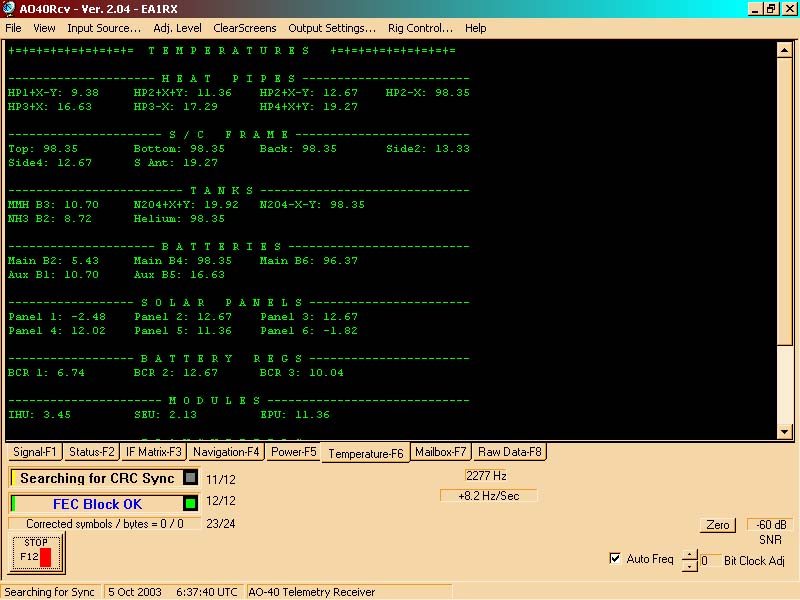Image resolution: width=800 pixels, height=600 pixels.
Task: Click the grey CRC Sync indicator square
Action: click(190, 478)
